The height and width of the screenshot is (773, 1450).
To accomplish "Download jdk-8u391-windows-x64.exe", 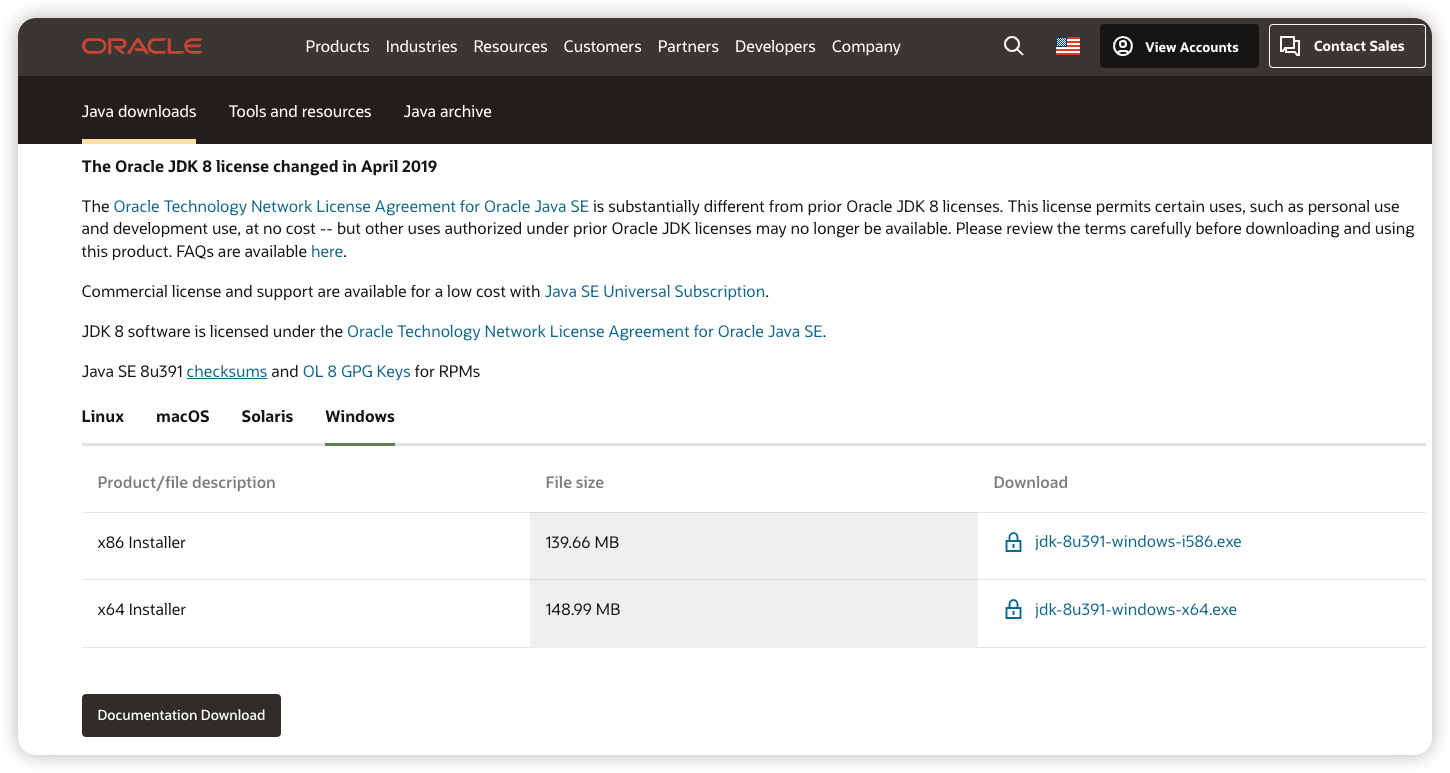I will (1135, 609).
